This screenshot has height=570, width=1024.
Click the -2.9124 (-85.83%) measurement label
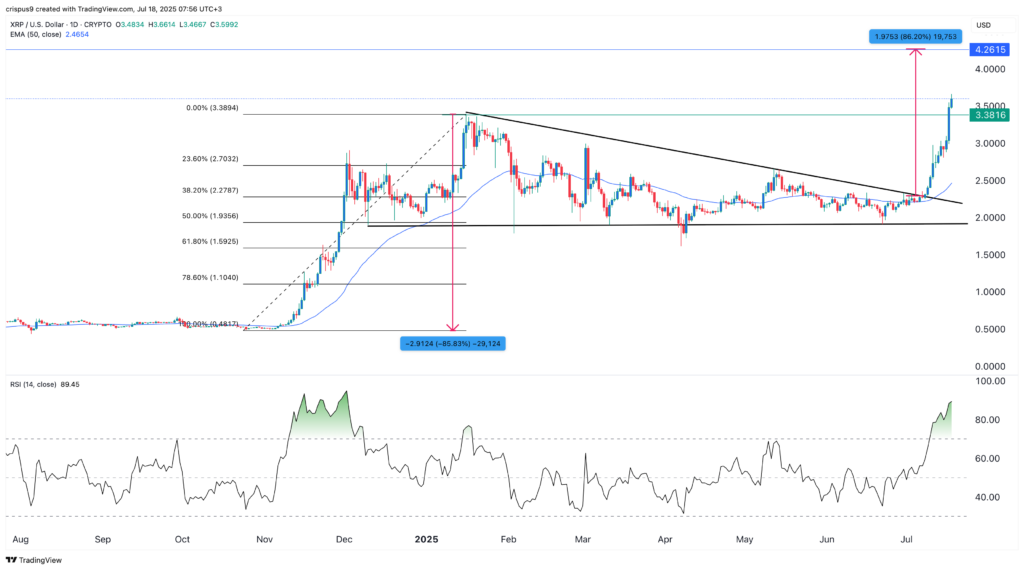pyautogui.click(x=452, y=344)
